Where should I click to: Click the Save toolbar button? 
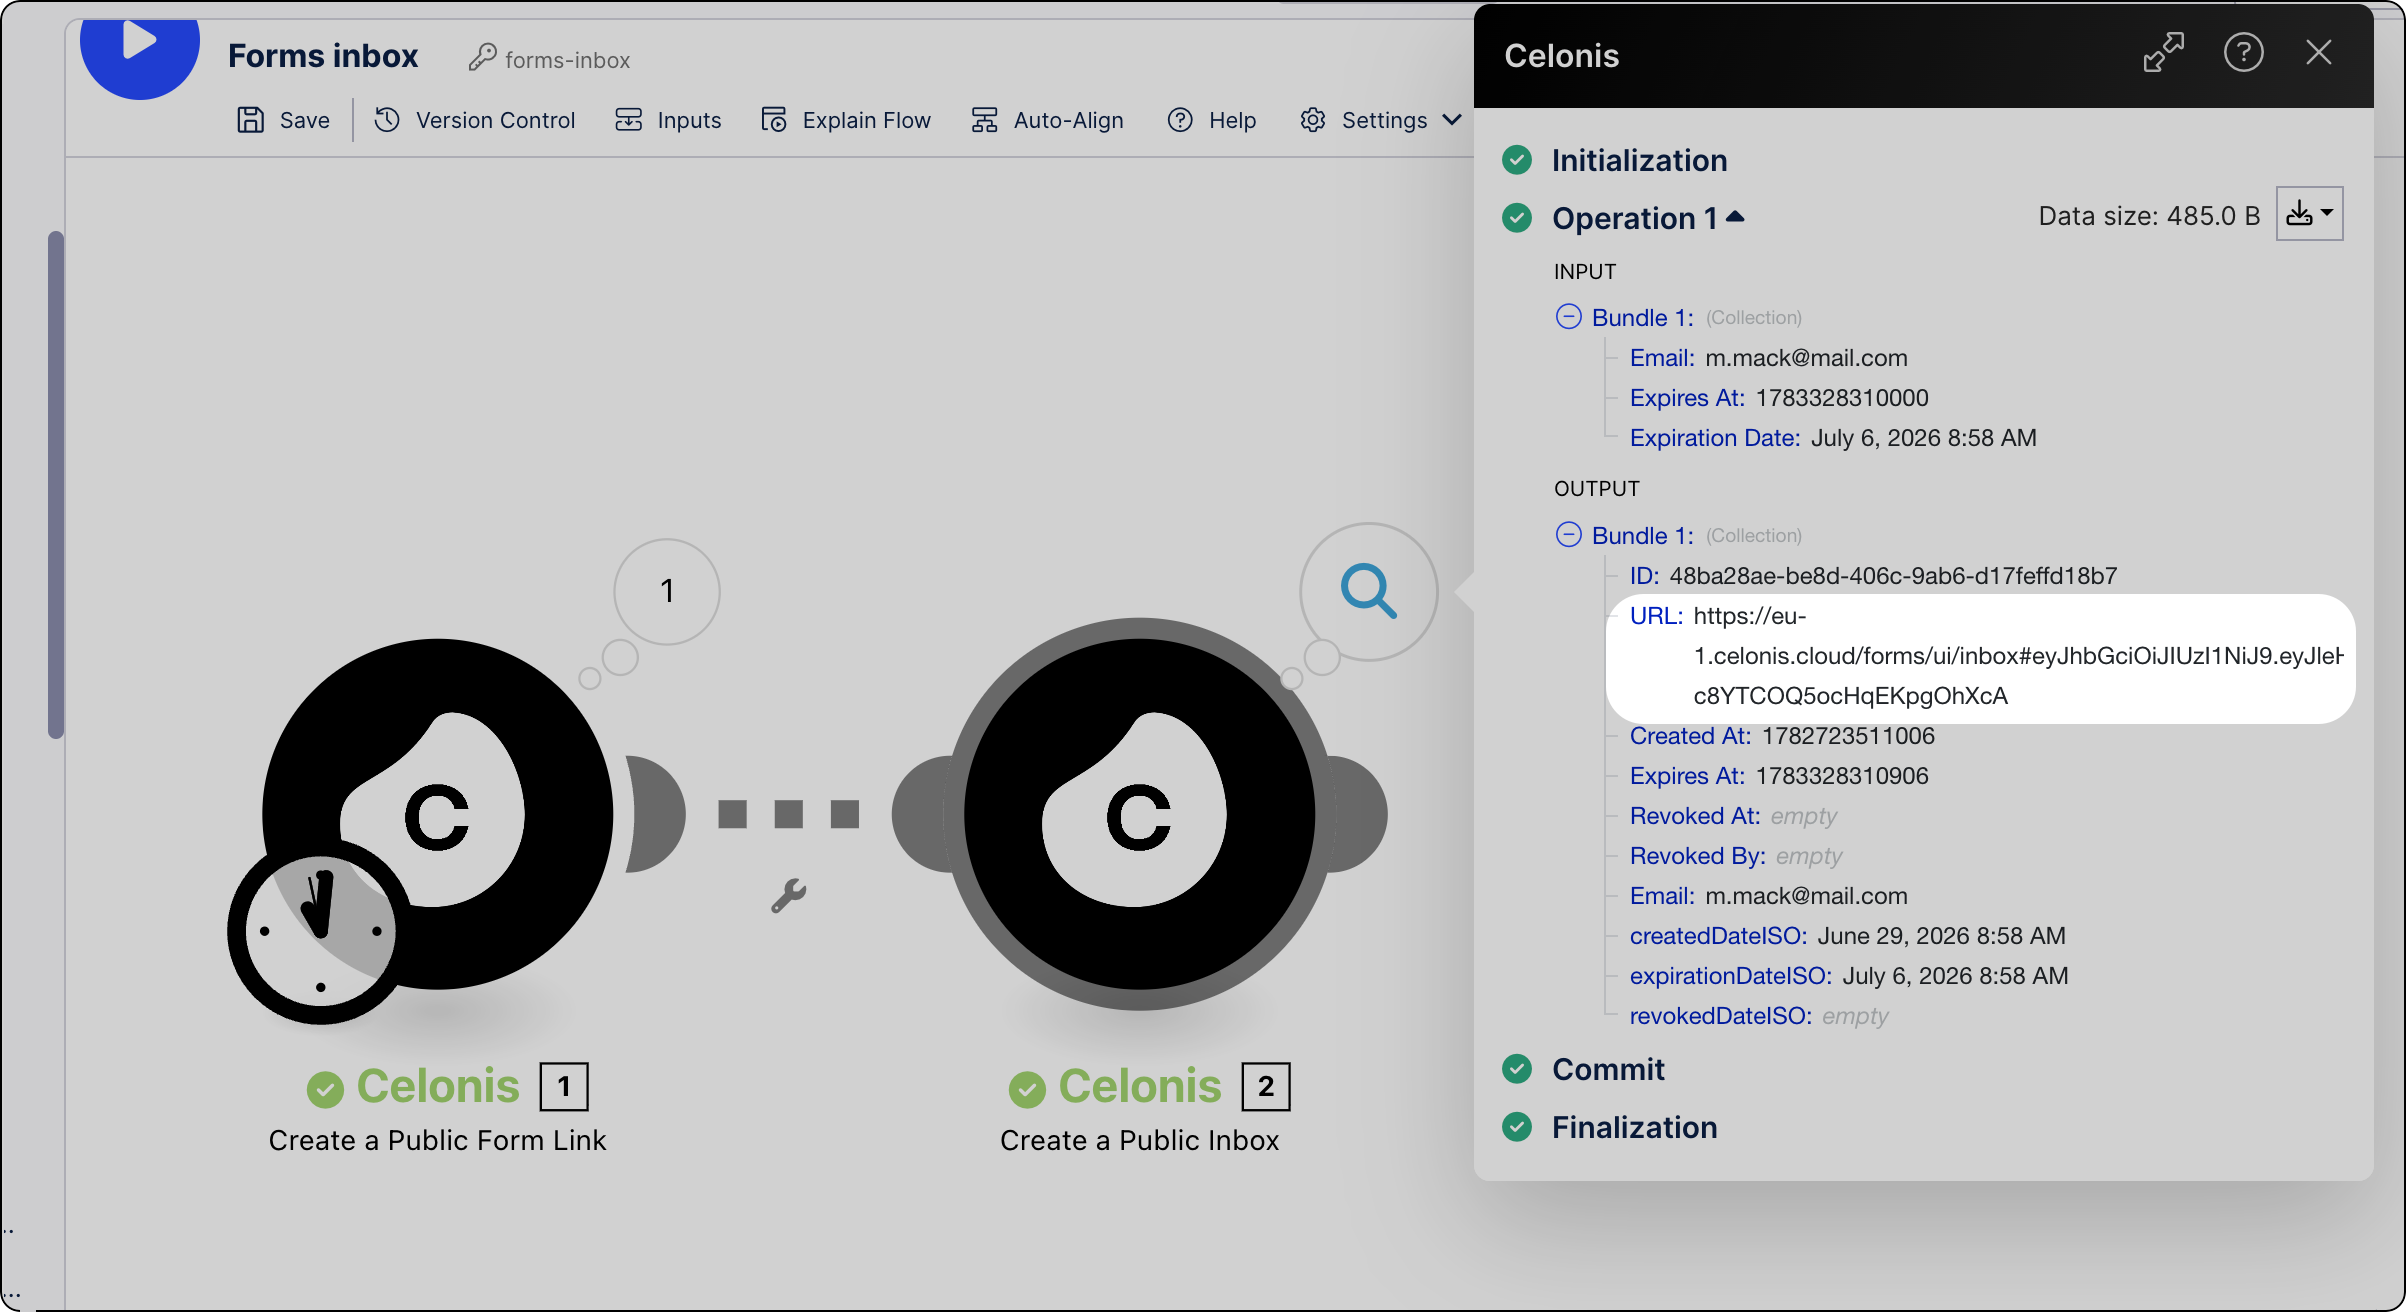[284, 120]
